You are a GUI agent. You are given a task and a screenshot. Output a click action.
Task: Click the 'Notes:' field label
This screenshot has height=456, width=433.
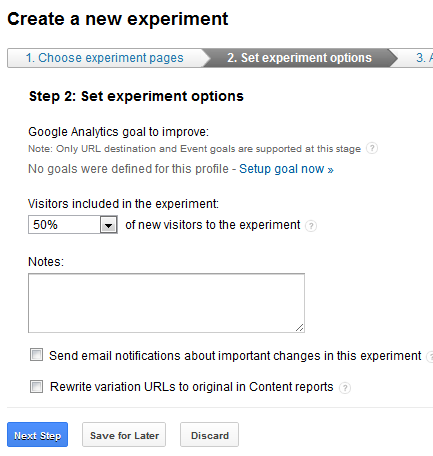tap(46, 262)
